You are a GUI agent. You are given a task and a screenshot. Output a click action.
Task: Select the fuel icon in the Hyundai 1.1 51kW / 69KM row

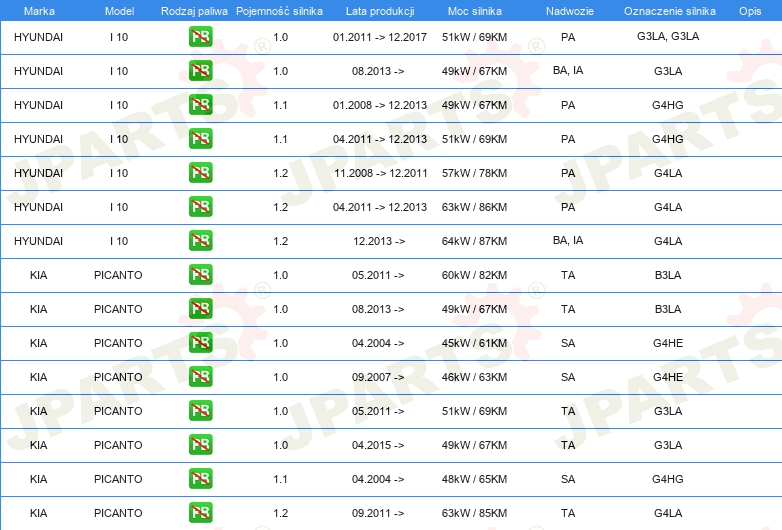(200, 138)
